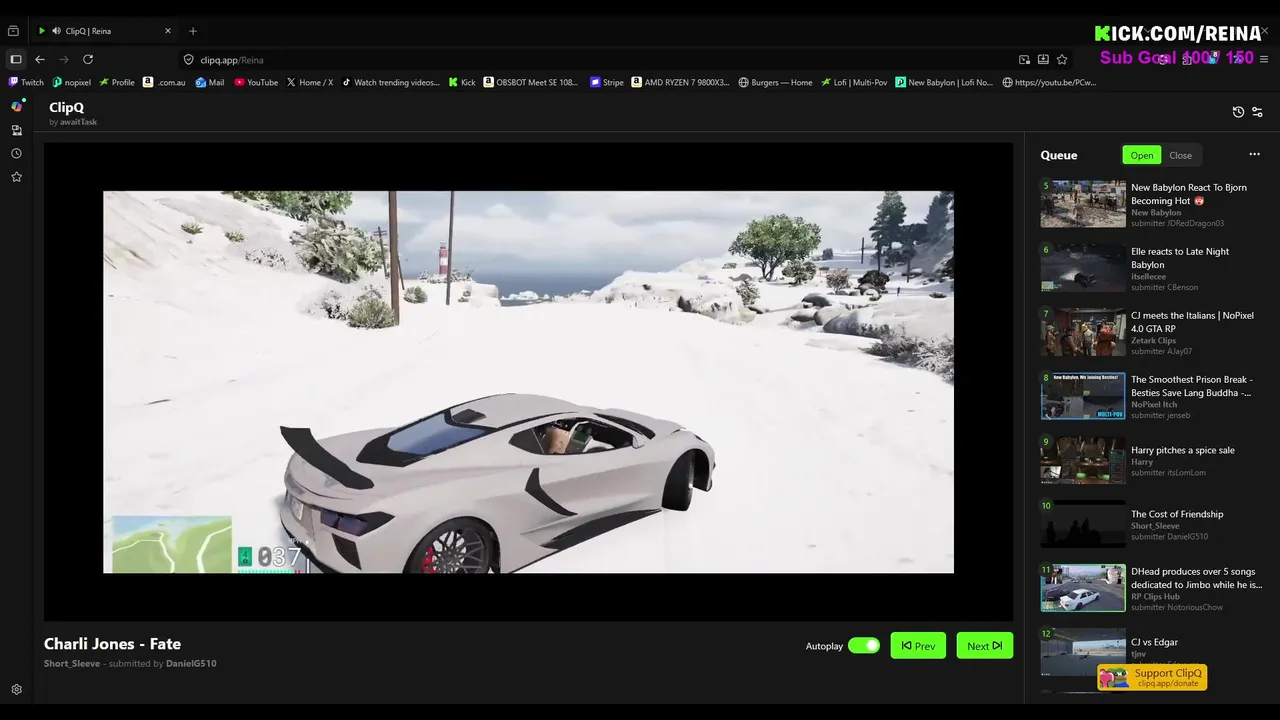Image resolution: width=1280 pixels, height=720 pixels.
Task: Reload the page with refresh icon
Action: pyautogui.click(x=88, y=59)
